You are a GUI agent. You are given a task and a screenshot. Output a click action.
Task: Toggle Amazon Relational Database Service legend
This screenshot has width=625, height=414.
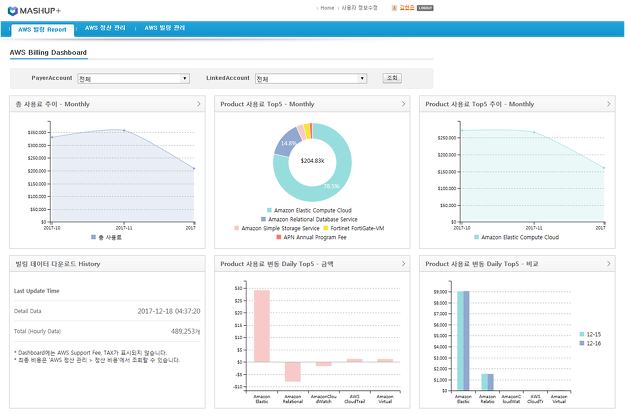[x=309, y=220]
